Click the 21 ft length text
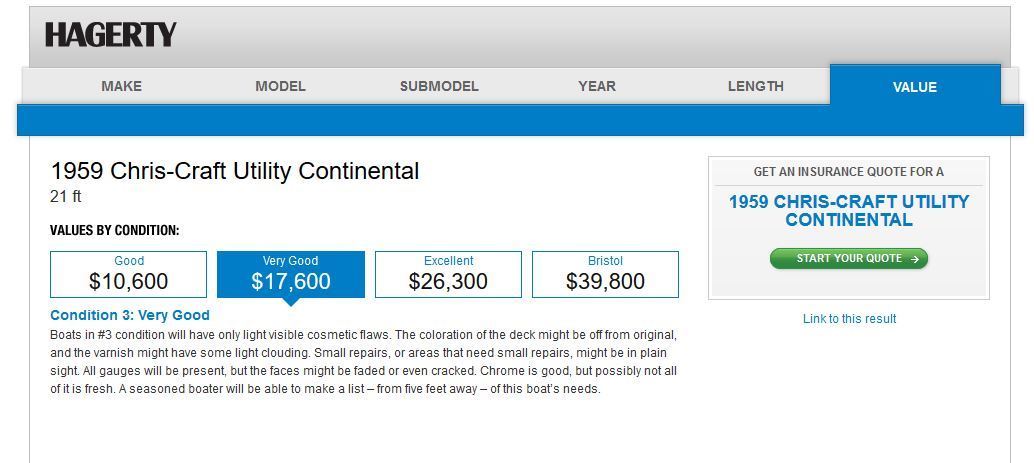Image resolution: width=1034 pixels, height=463 pixels. click(x=66, y=197)
